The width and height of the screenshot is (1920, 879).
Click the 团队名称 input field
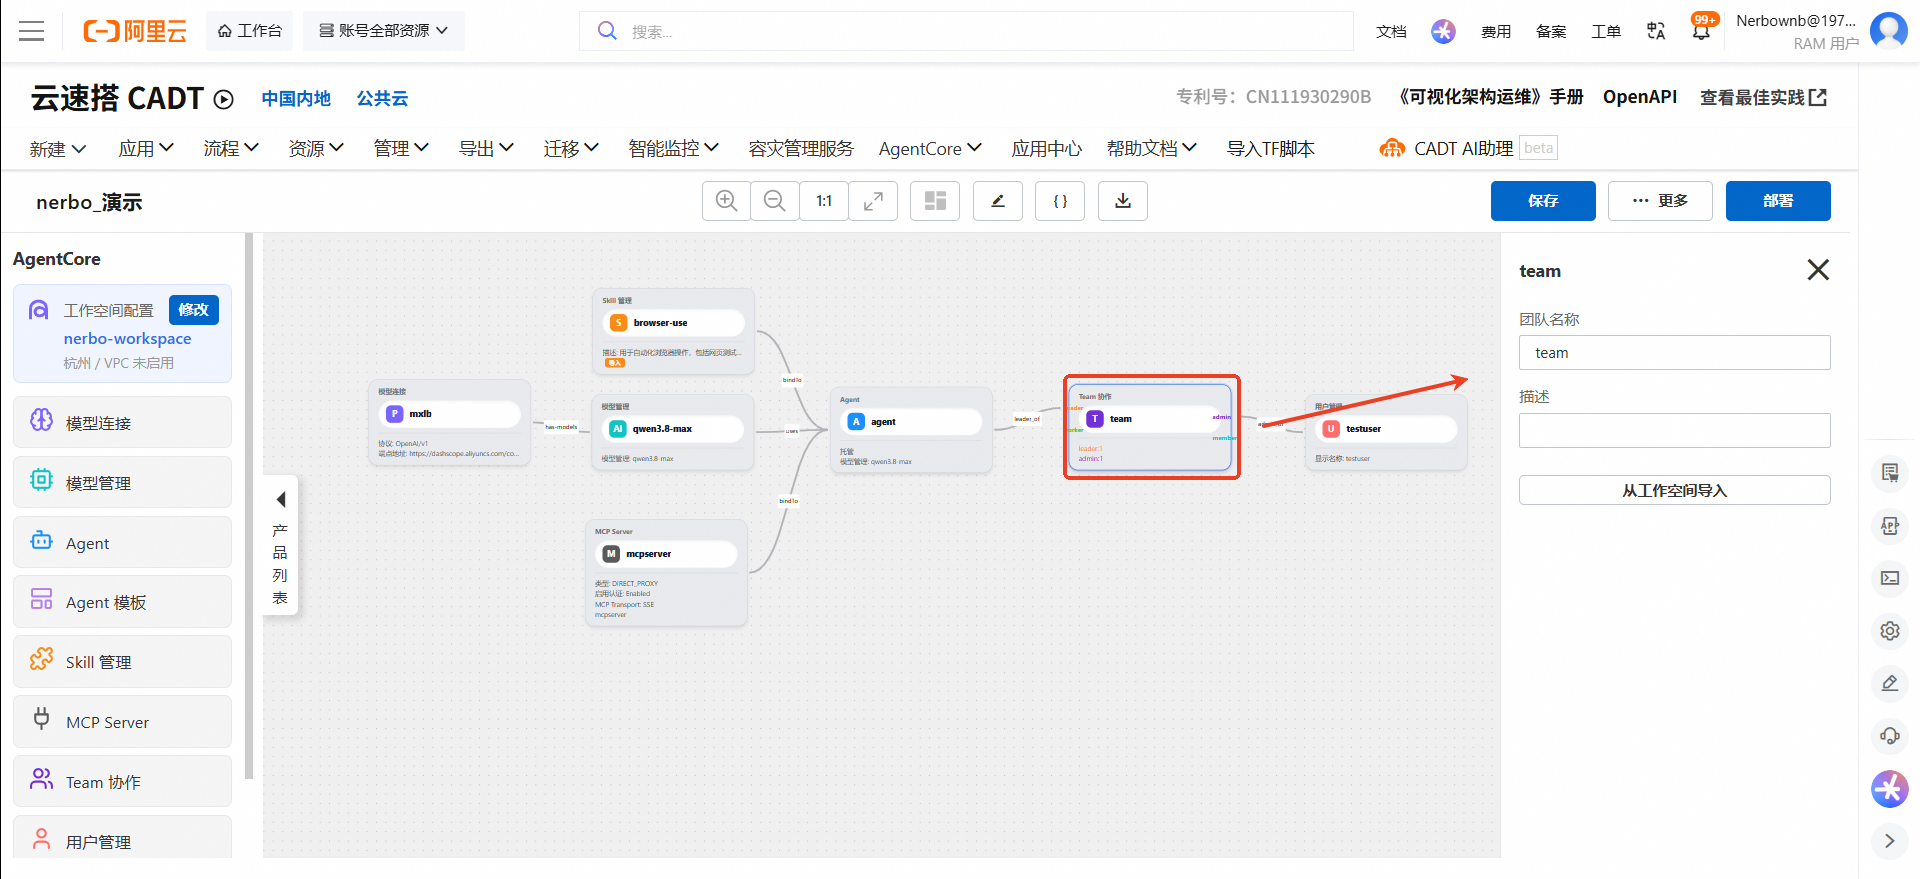click(1675, 353)
